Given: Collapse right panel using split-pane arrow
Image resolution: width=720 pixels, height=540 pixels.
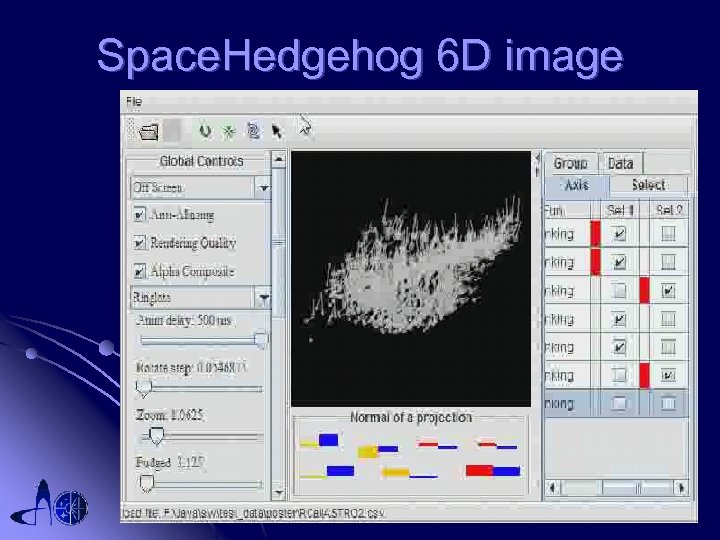Looking at the screenshot, I should (537, 158).
